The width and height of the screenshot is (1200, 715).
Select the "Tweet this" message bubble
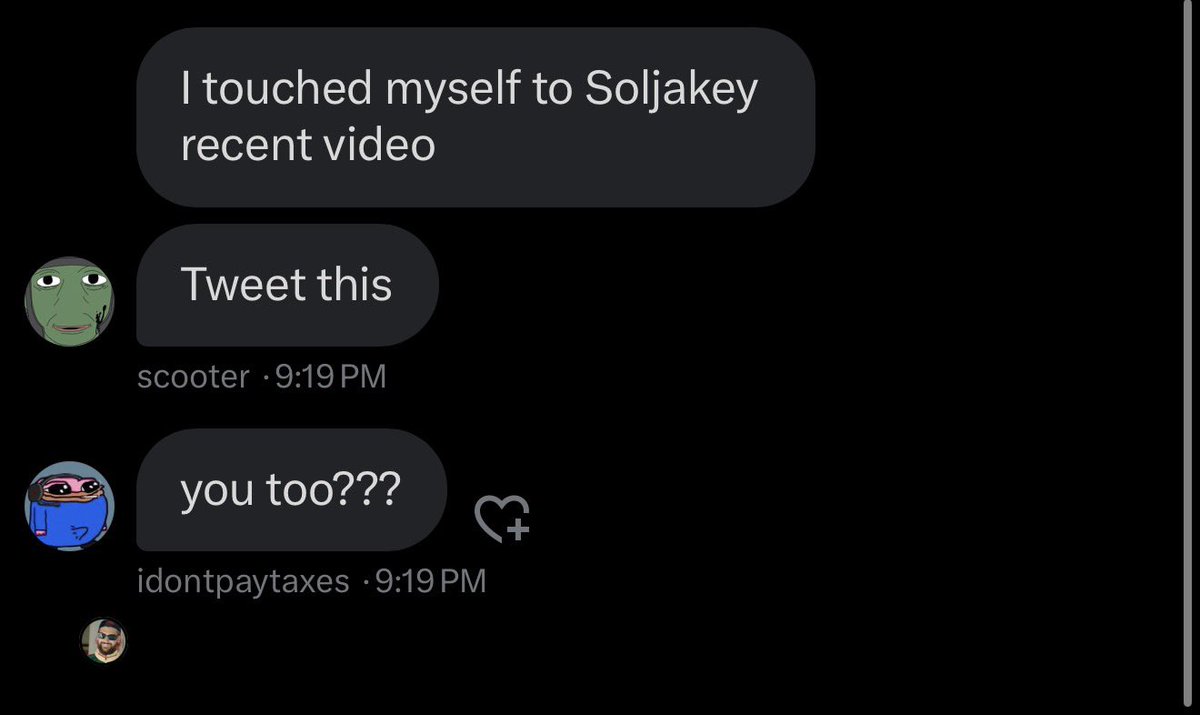(287, 285)
